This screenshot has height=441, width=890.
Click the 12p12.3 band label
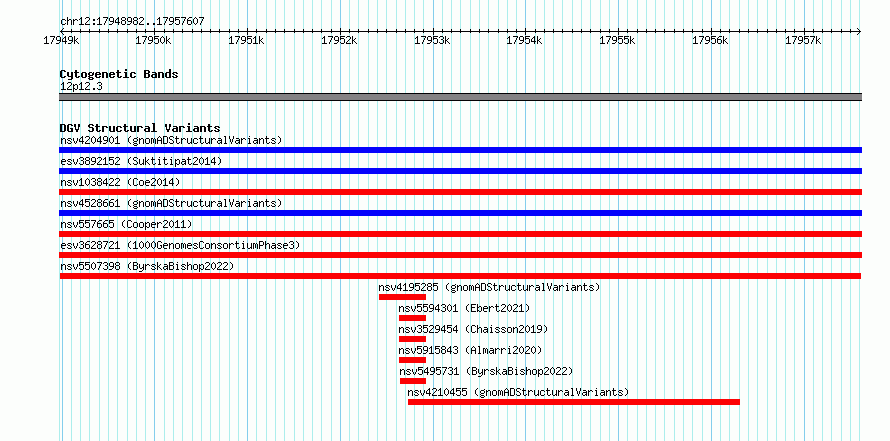pyautogui.click(x=81, y=87)
